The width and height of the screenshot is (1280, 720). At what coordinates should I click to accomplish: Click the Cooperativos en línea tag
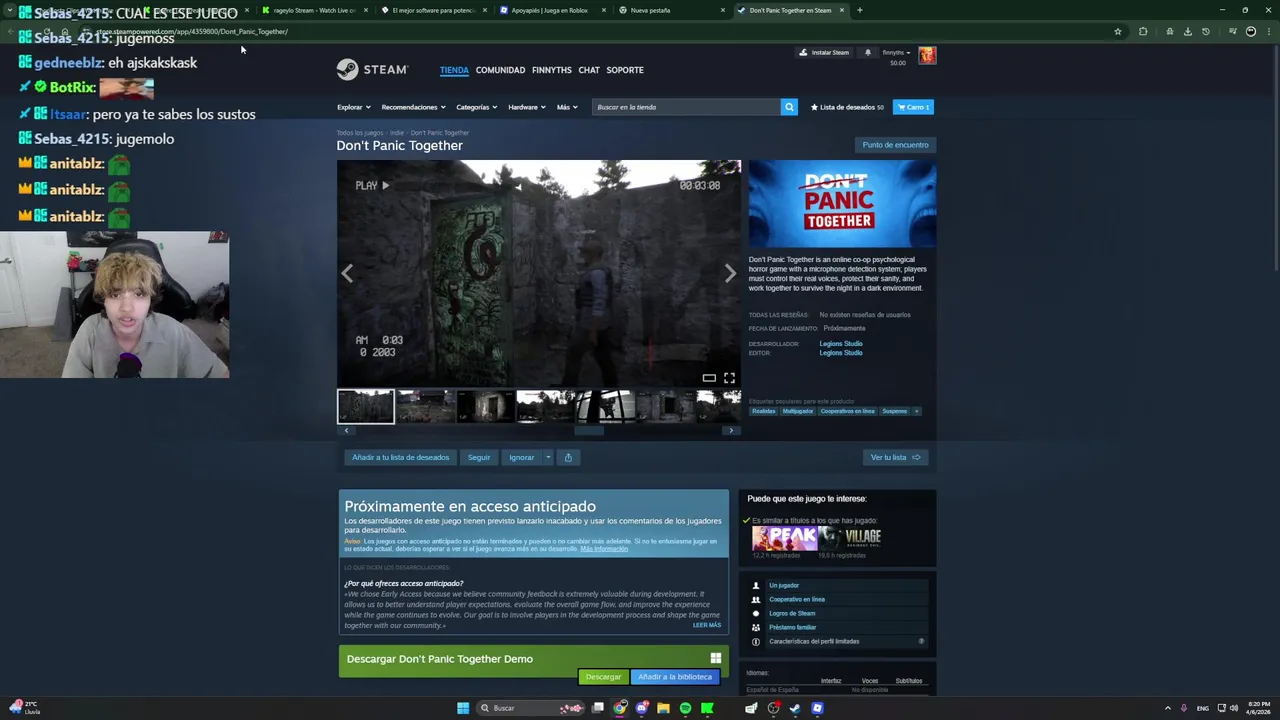tap(847, 411)
